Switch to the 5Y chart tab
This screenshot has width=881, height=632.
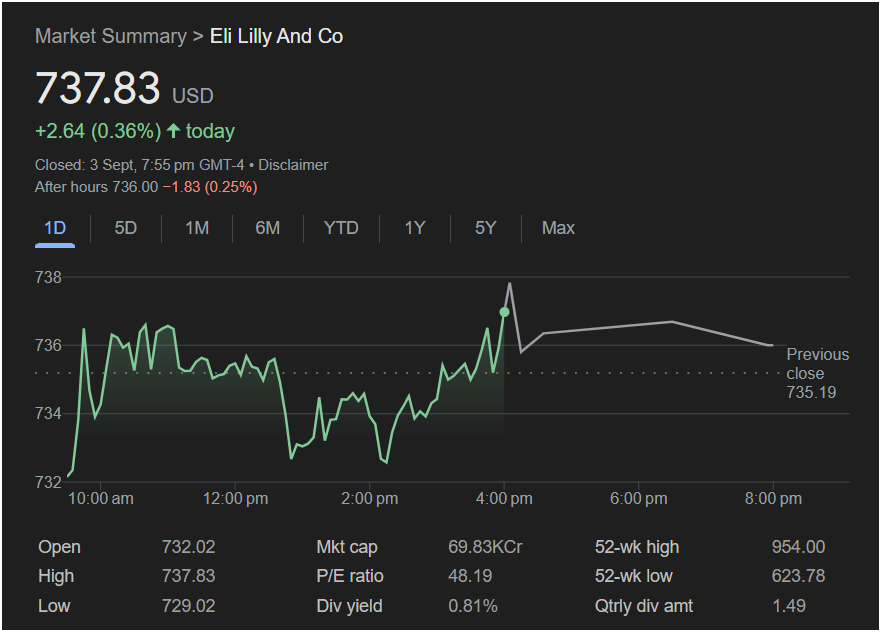coord(486,228)
